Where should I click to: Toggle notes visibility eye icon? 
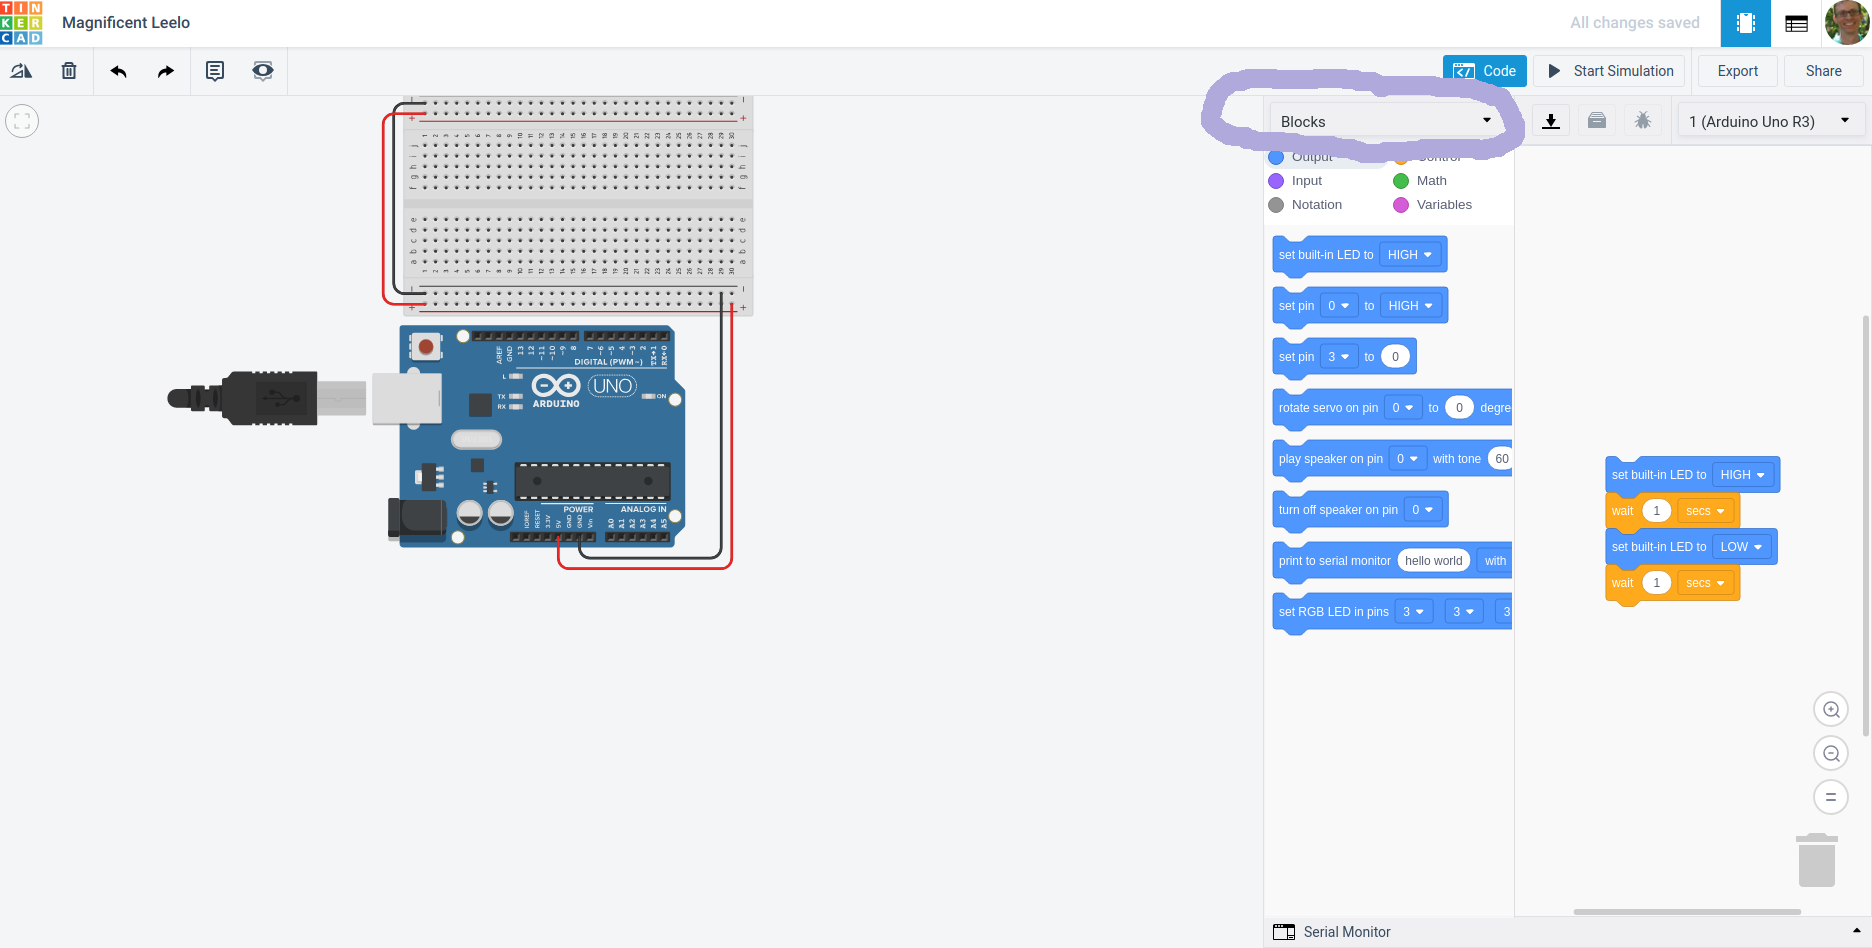pos(263,71)
